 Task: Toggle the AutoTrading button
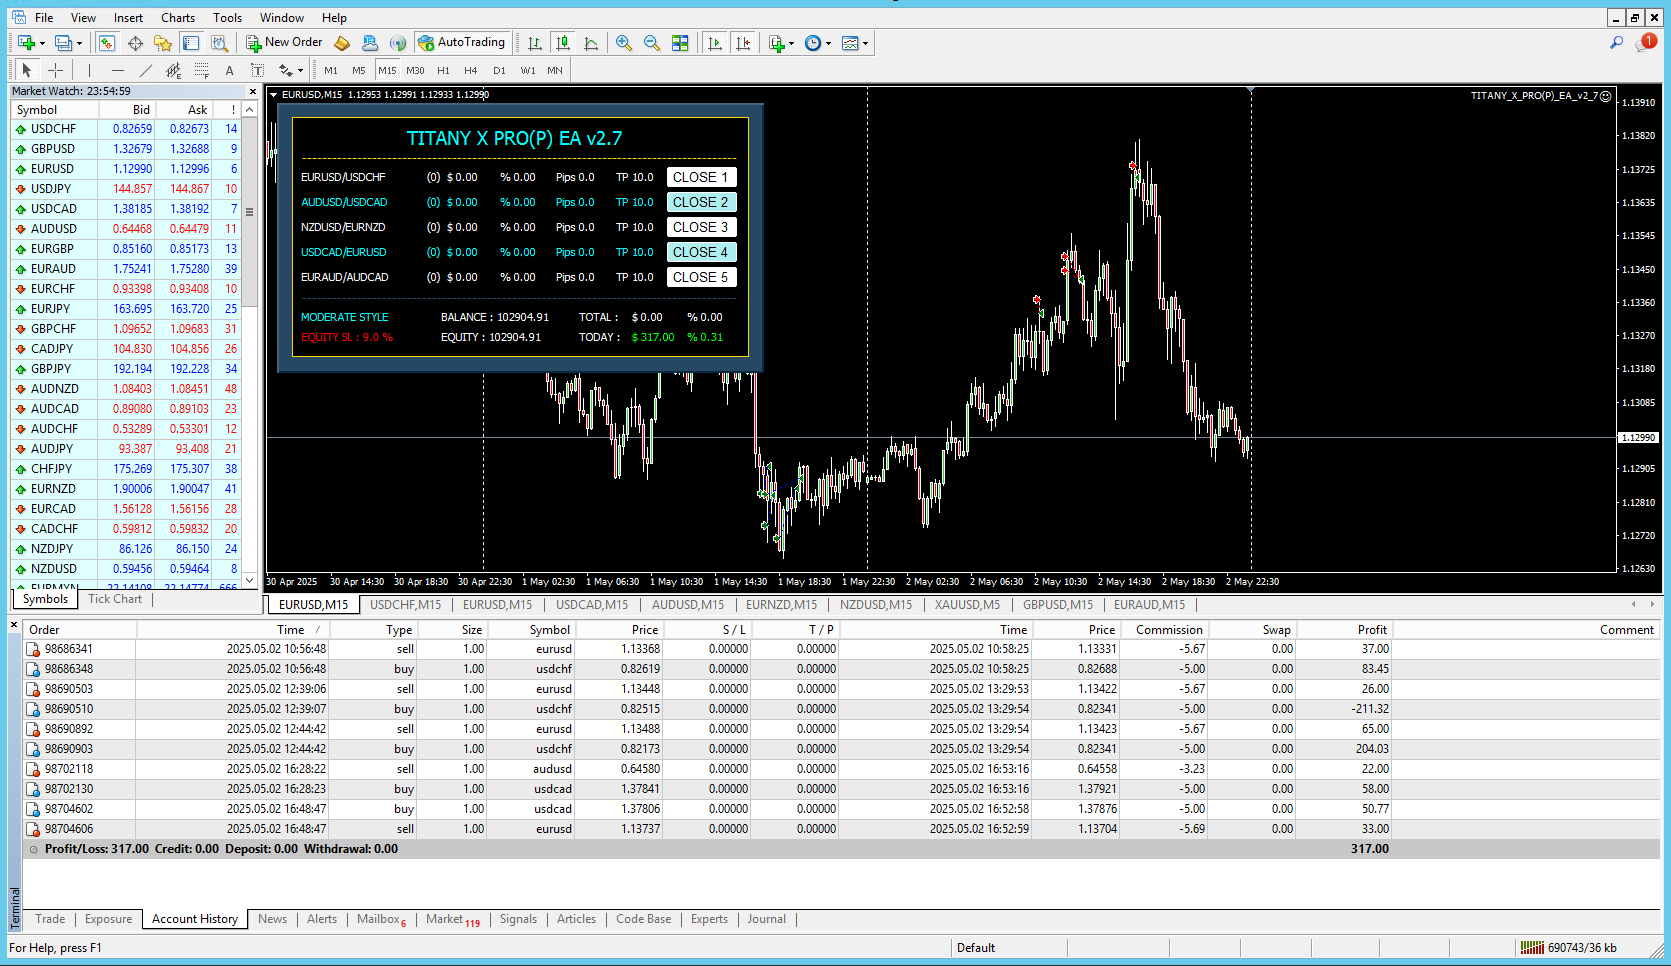pos(462,43)
